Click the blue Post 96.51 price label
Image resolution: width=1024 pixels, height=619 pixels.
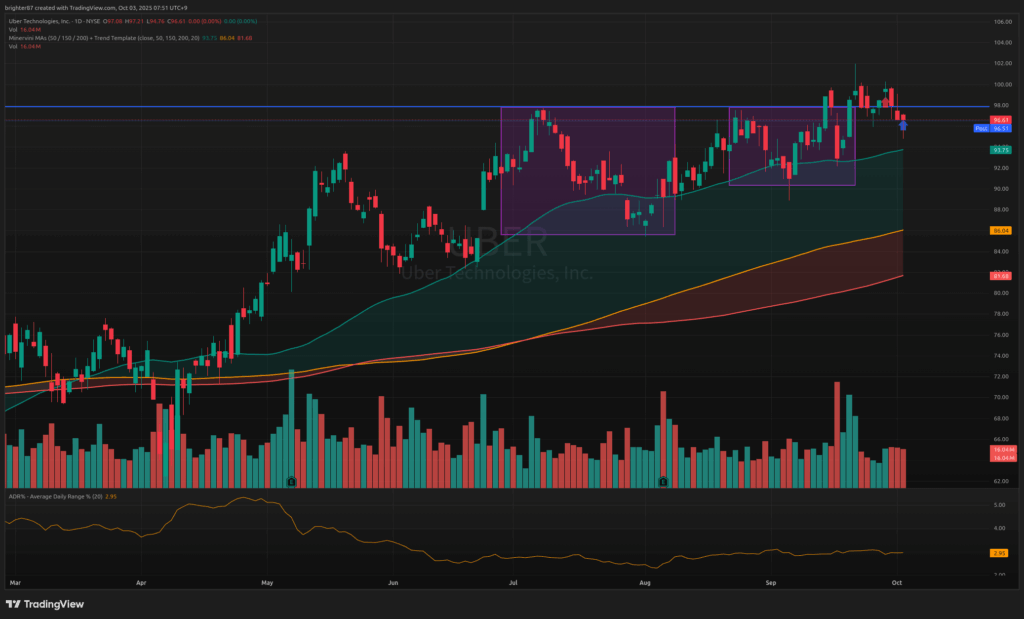(993, 128)
